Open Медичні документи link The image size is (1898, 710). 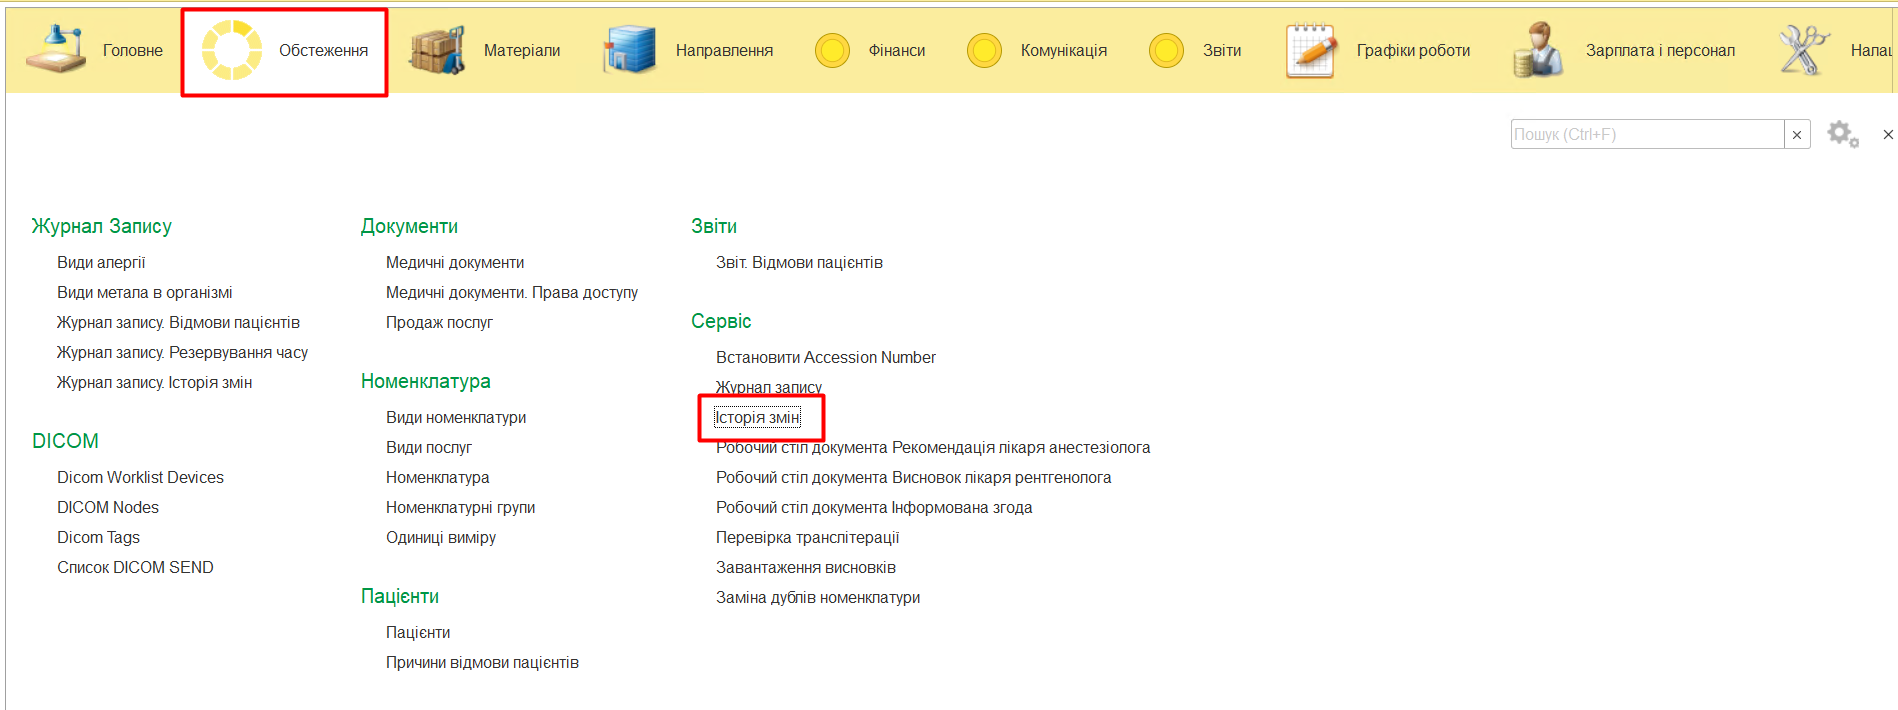point(455,263)
